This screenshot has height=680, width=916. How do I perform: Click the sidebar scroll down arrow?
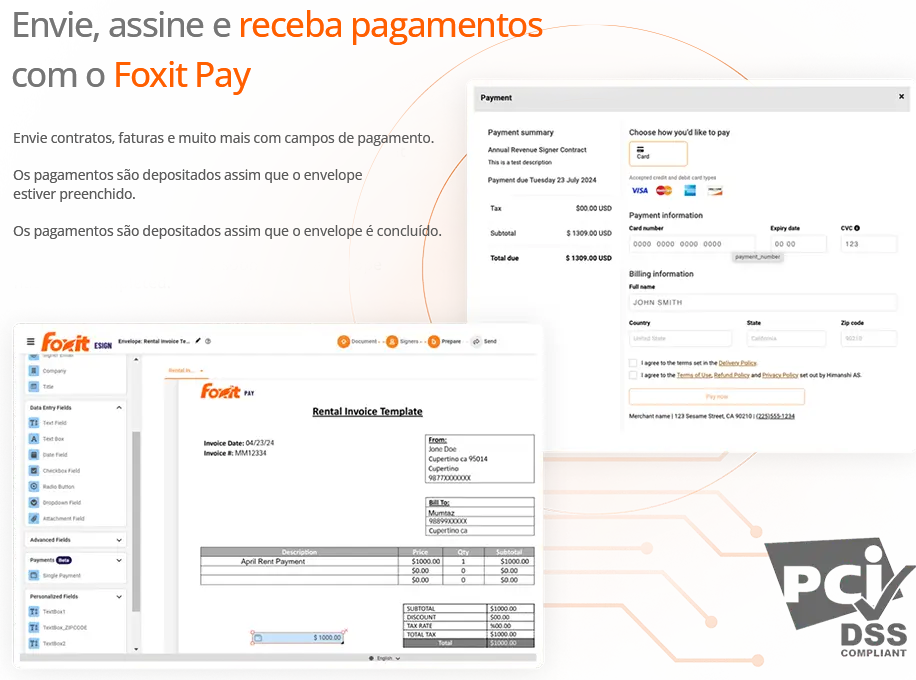click(136, 648)
